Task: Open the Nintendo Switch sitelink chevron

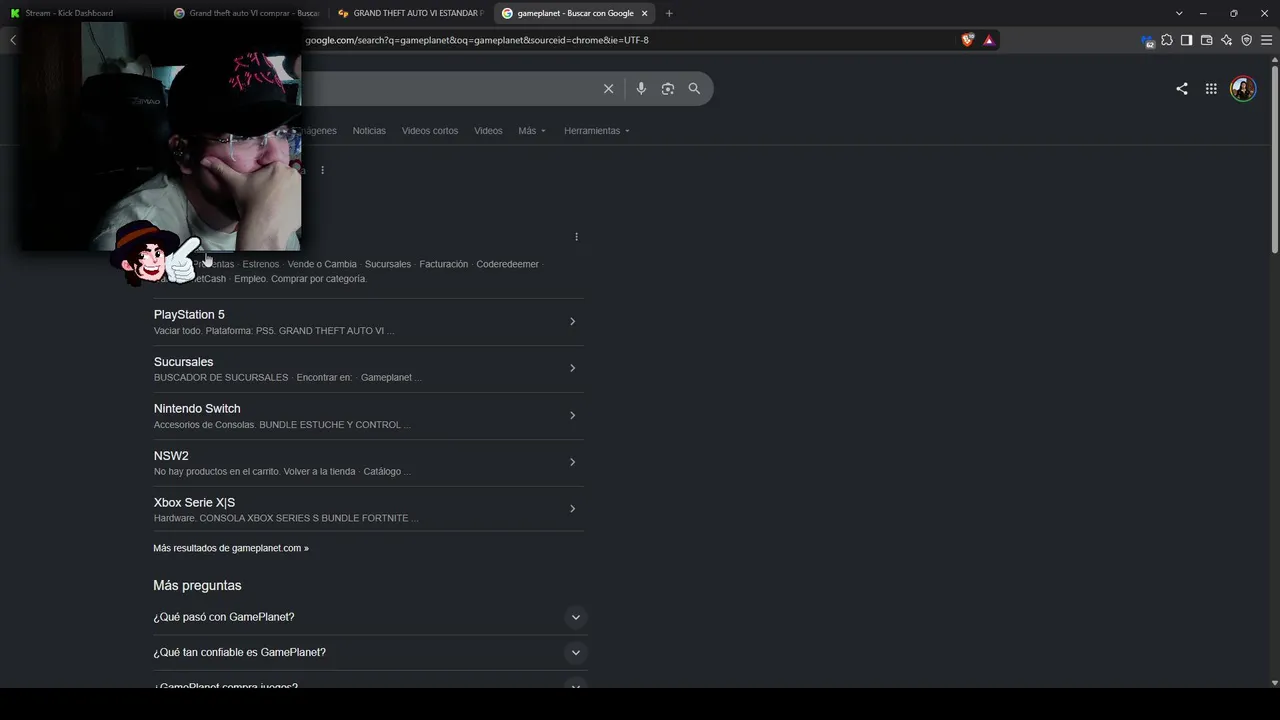Action: [572, 415]
